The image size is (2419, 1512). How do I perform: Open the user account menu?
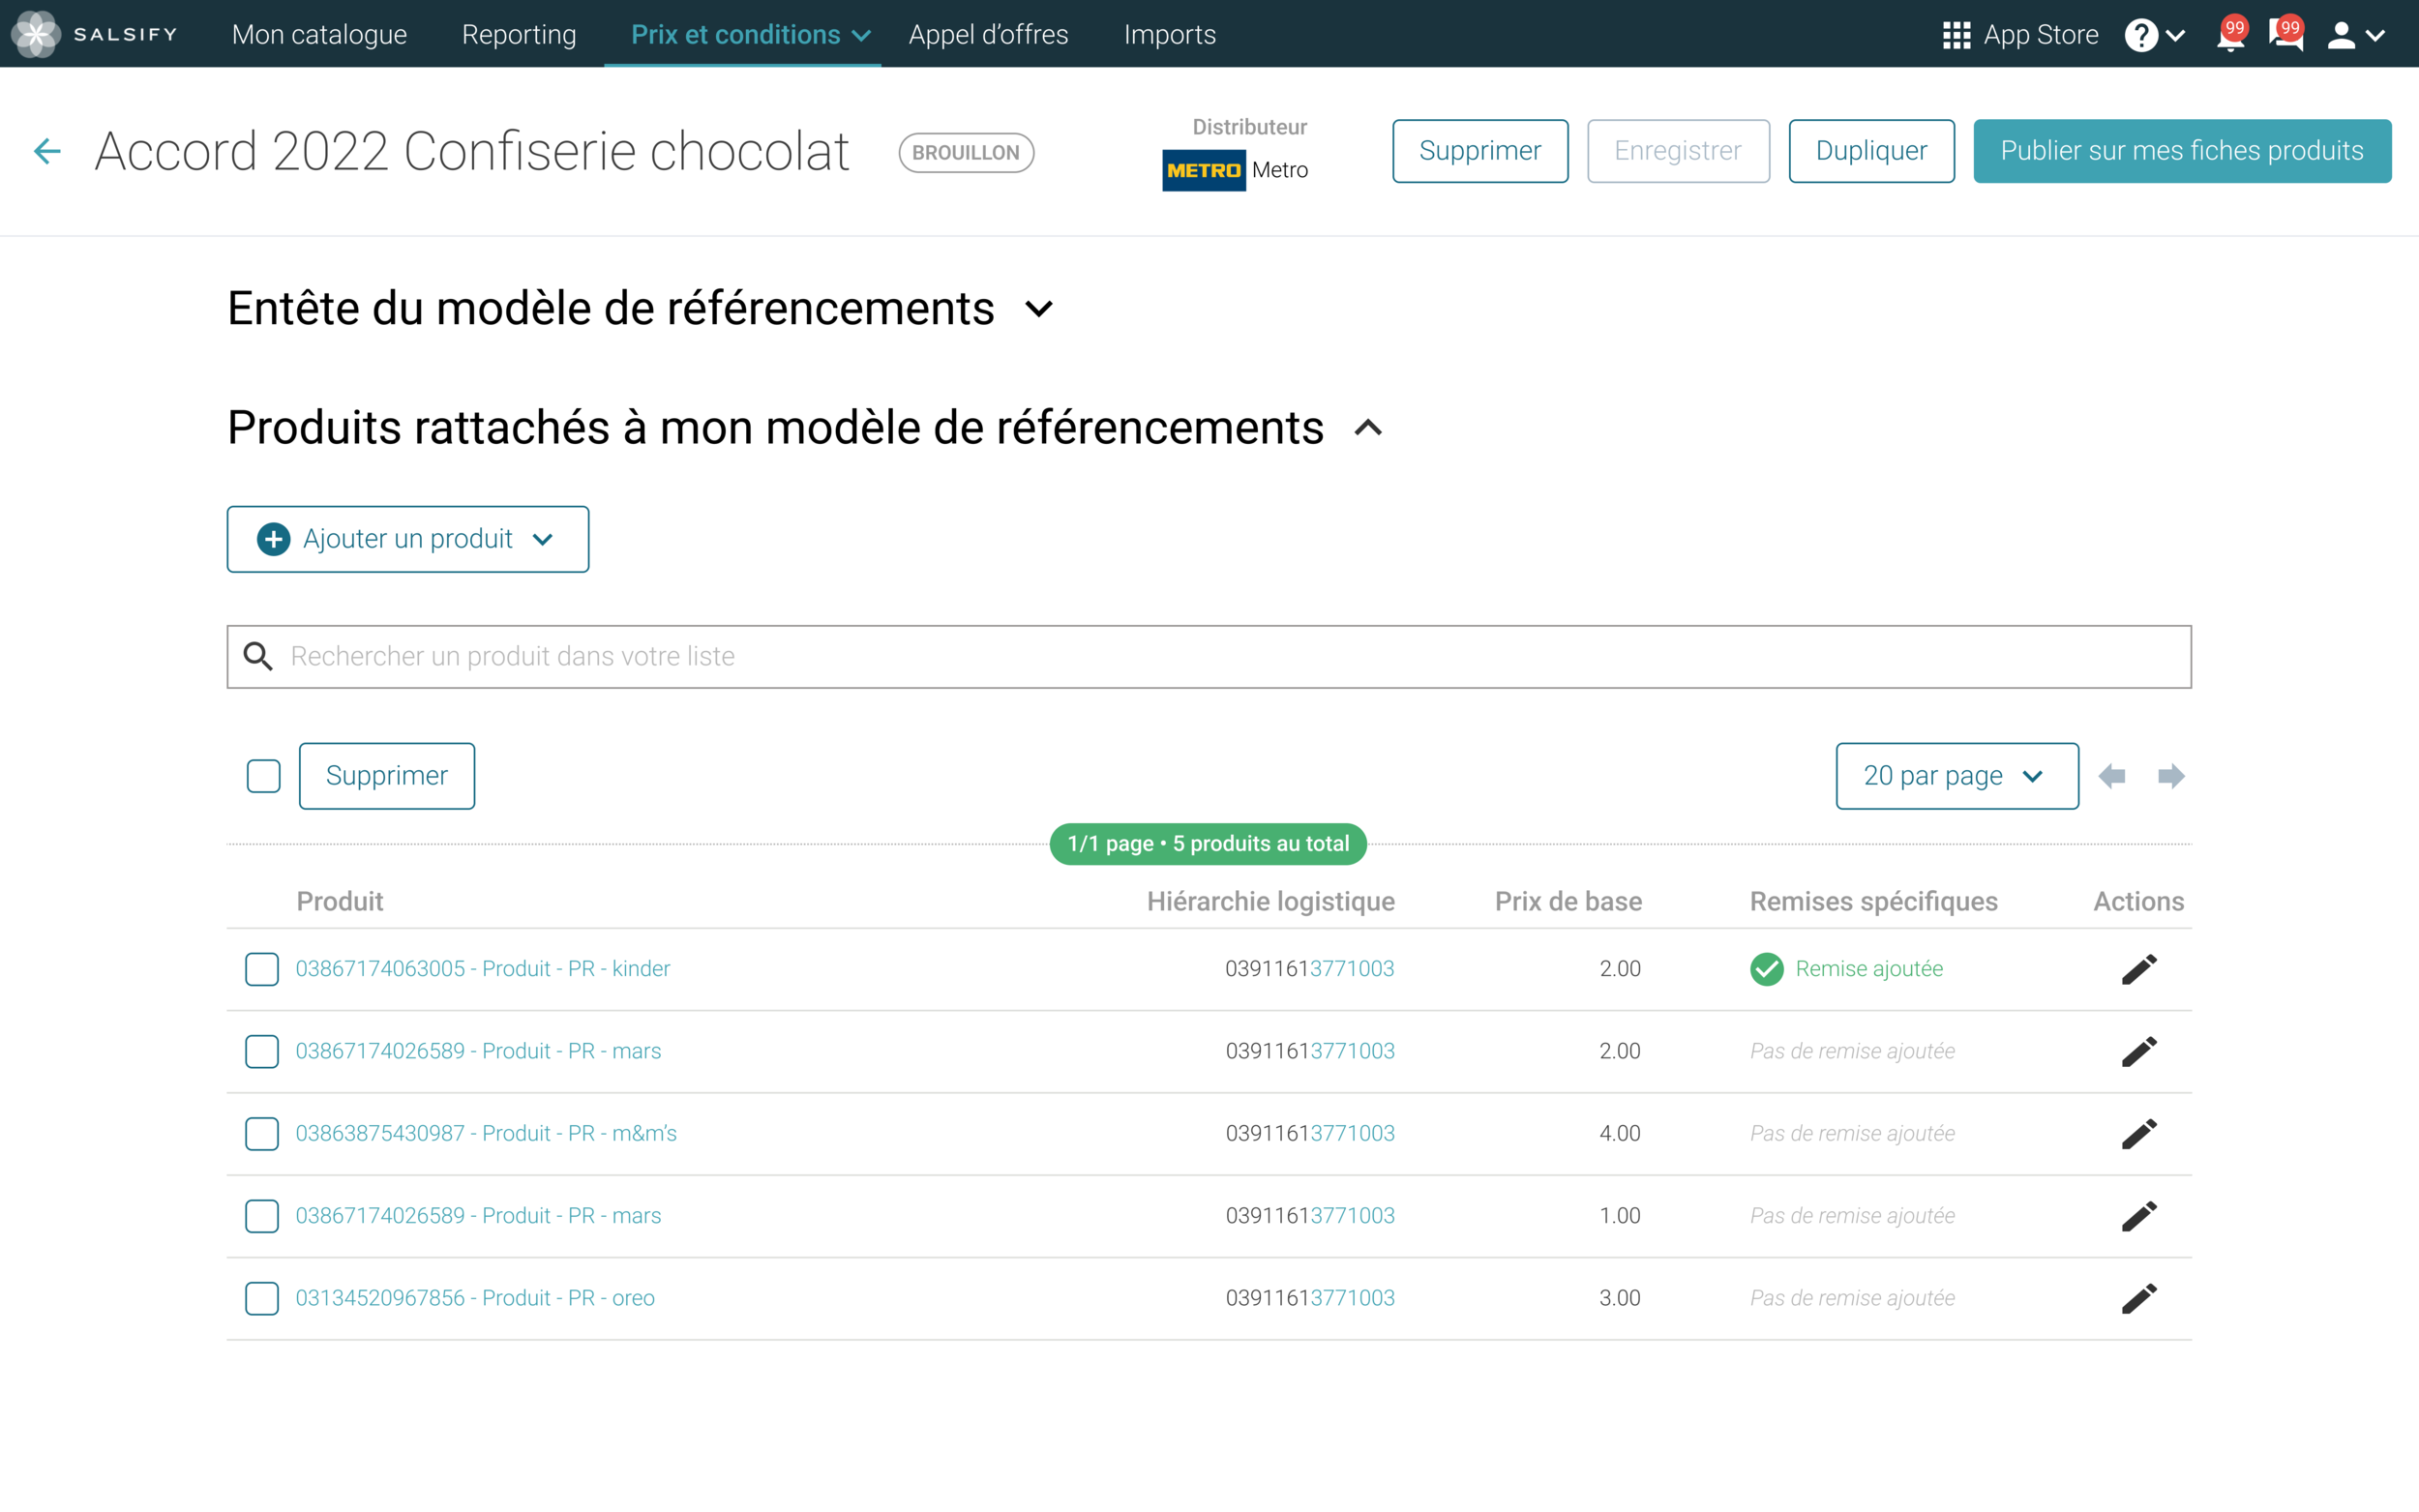2356,35
